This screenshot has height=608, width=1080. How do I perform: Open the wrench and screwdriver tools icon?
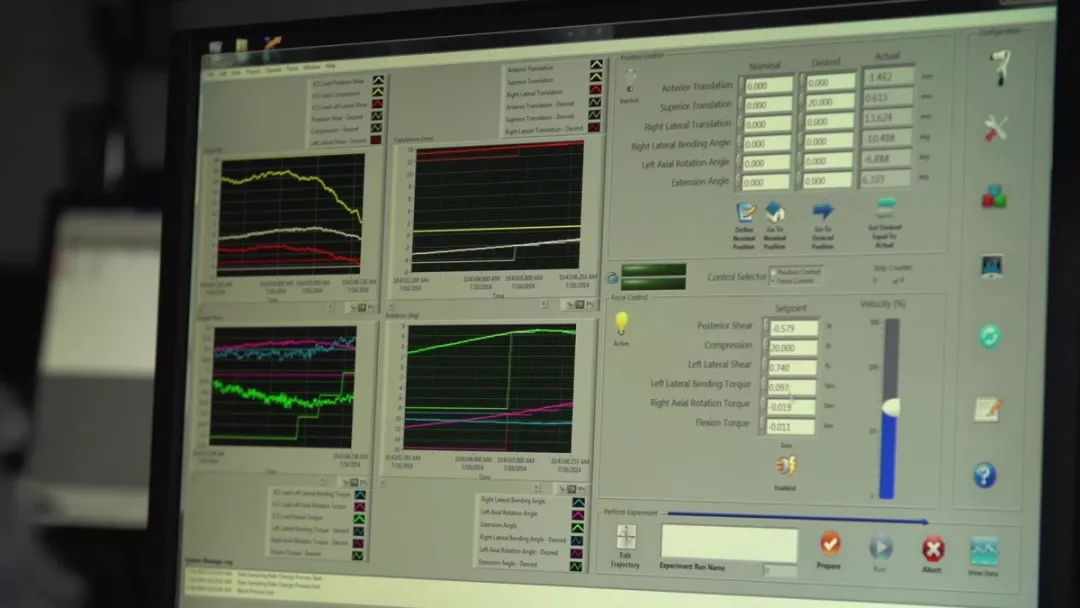point(995,128)
